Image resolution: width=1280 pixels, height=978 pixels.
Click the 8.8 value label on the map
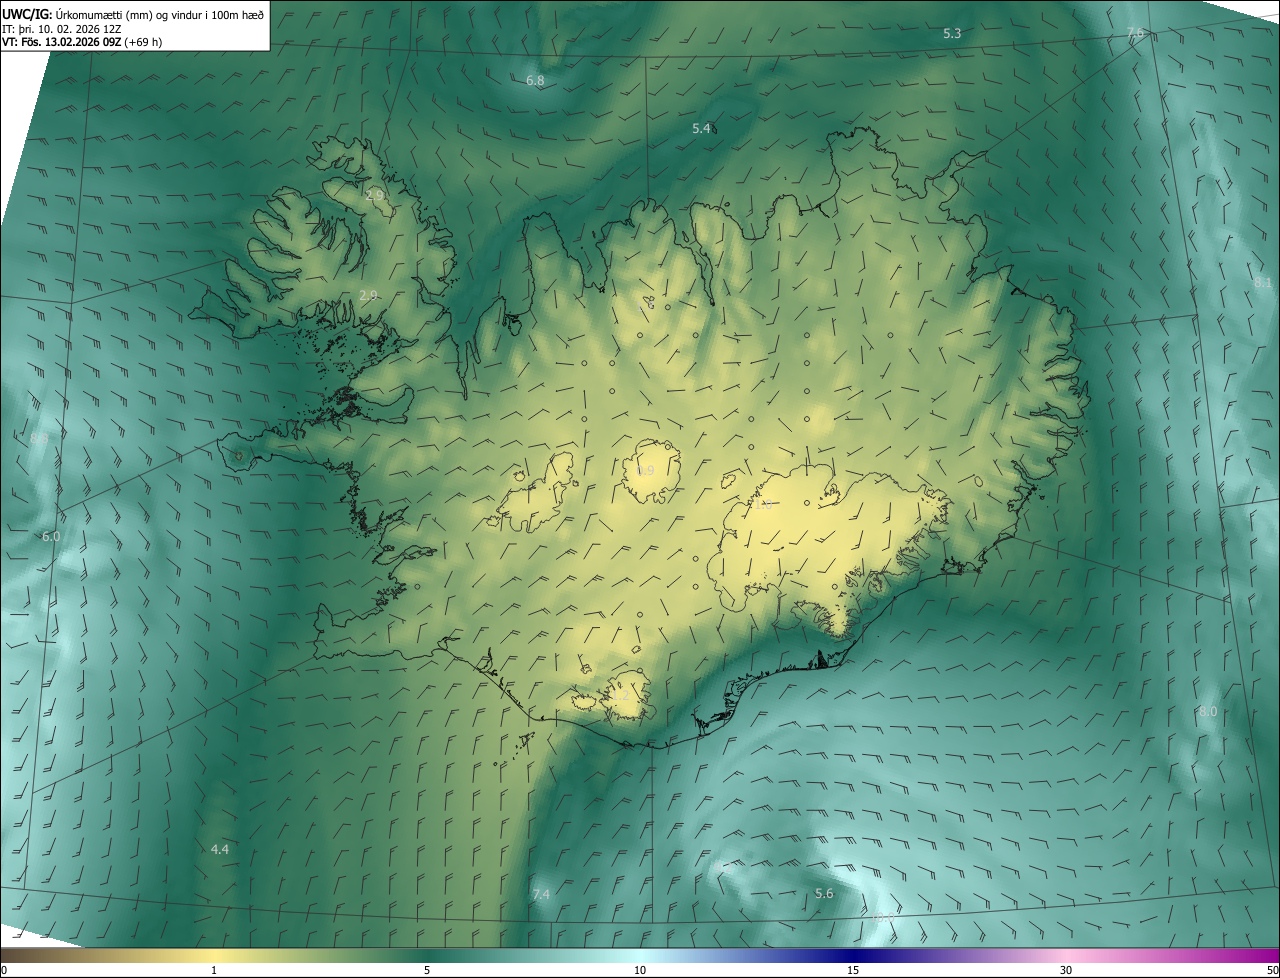(x=39, y=438)
